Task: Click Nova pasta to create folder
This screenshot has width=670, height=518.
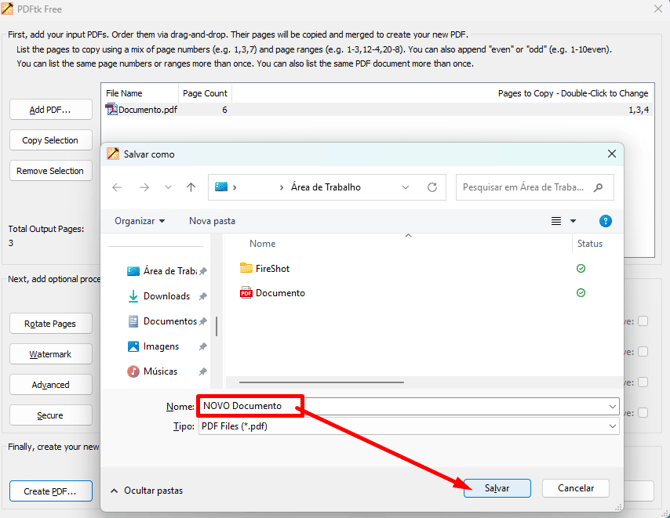Action: [212, 221]
